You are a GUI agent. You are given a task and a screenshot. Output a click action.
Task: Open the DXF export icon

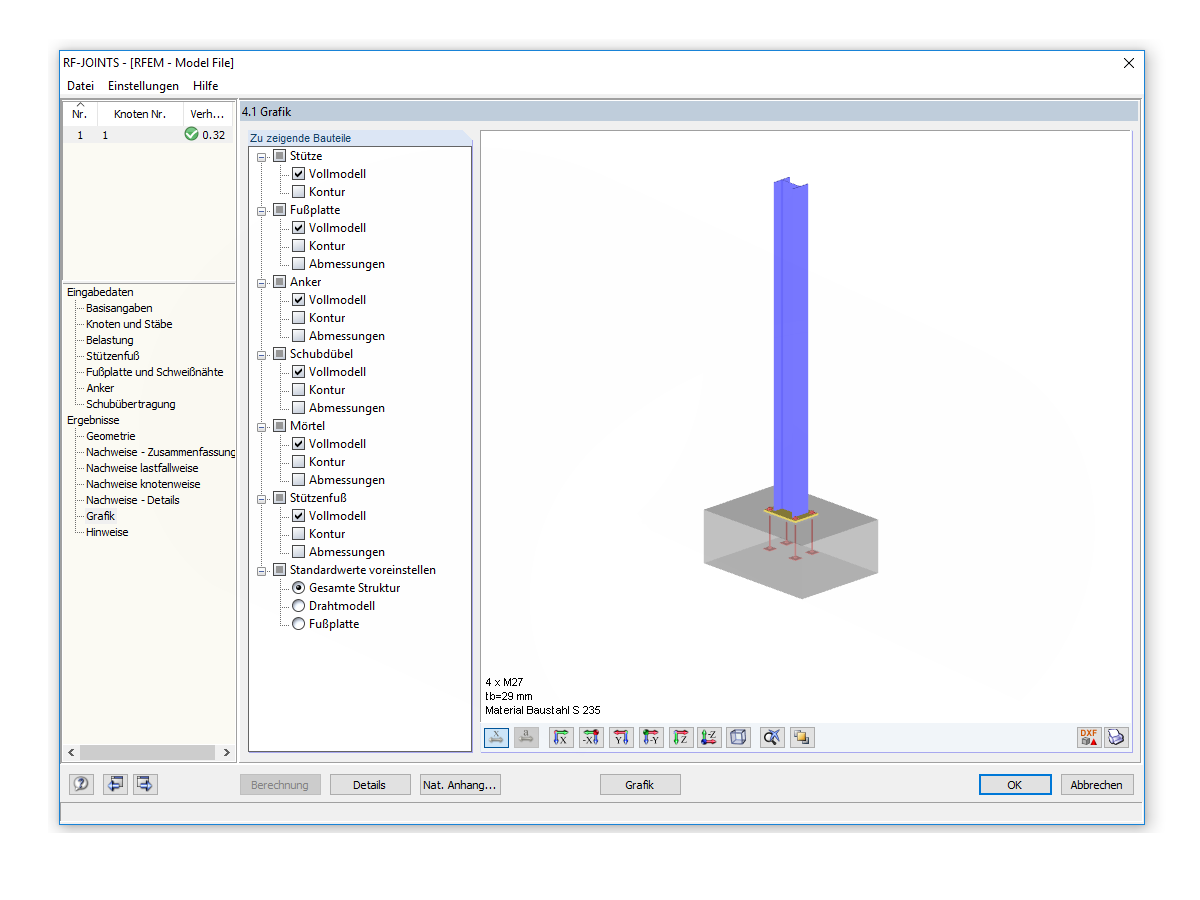1090,737
